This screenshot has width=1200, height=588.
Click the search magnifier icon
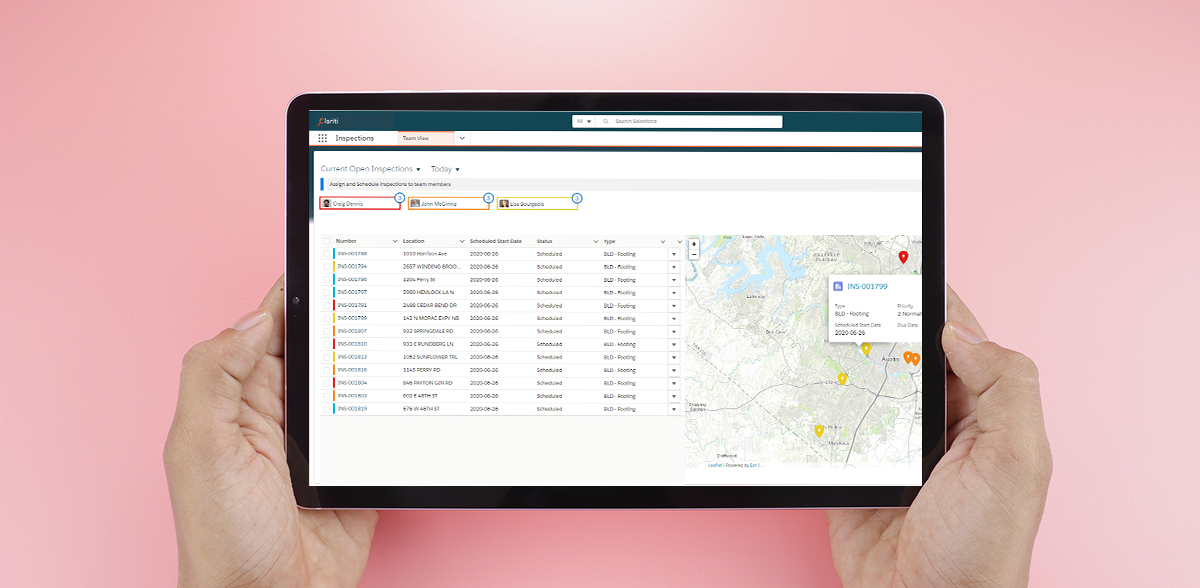coord(606,121)
